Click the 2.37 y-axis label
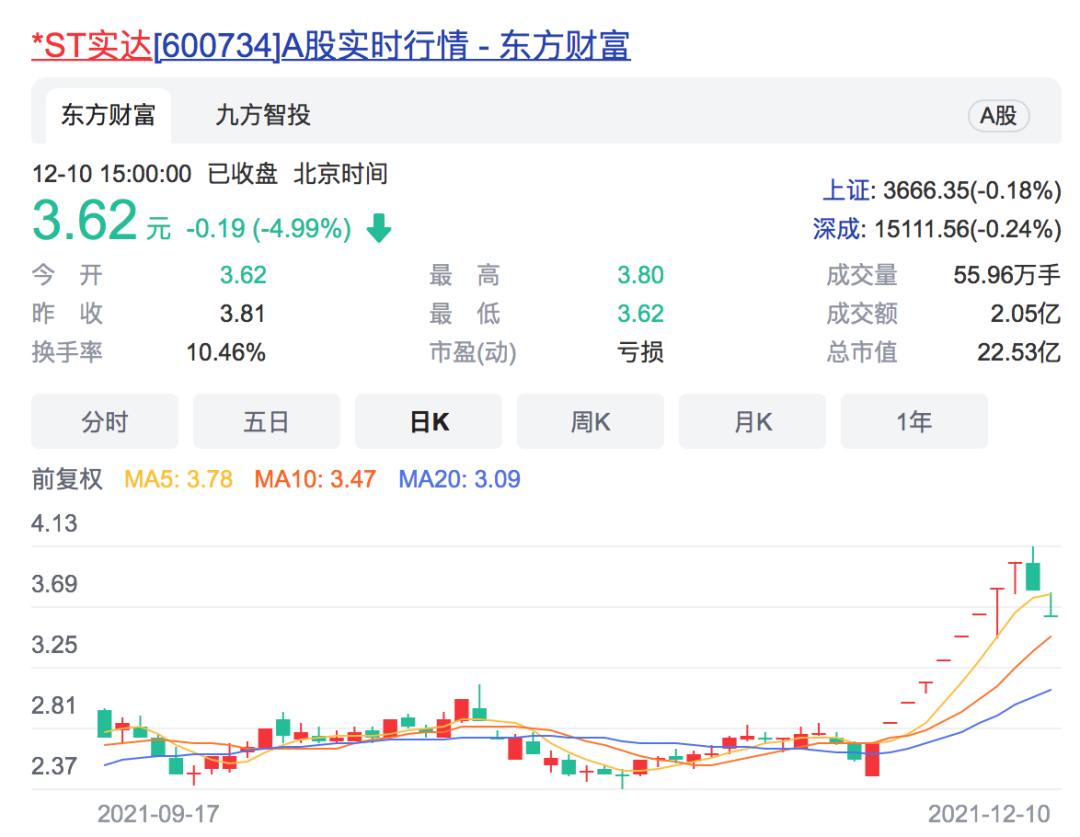The height and width of the screenshot is (837, 1080). tap(54, 766)
